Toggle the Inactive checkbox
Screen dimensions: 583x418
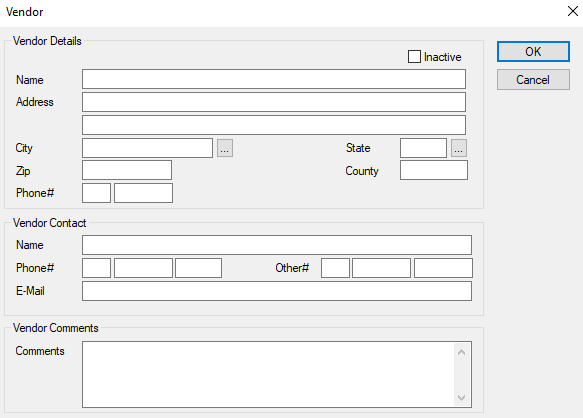pos(414,57)
